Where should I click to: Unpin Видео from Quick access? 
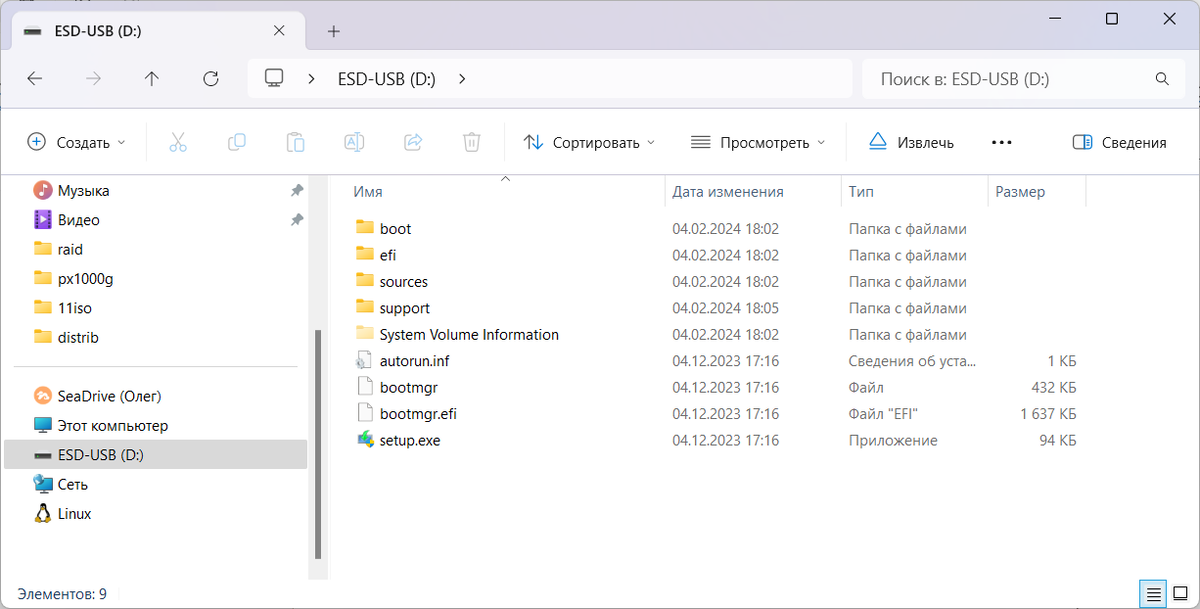point(297,219)
